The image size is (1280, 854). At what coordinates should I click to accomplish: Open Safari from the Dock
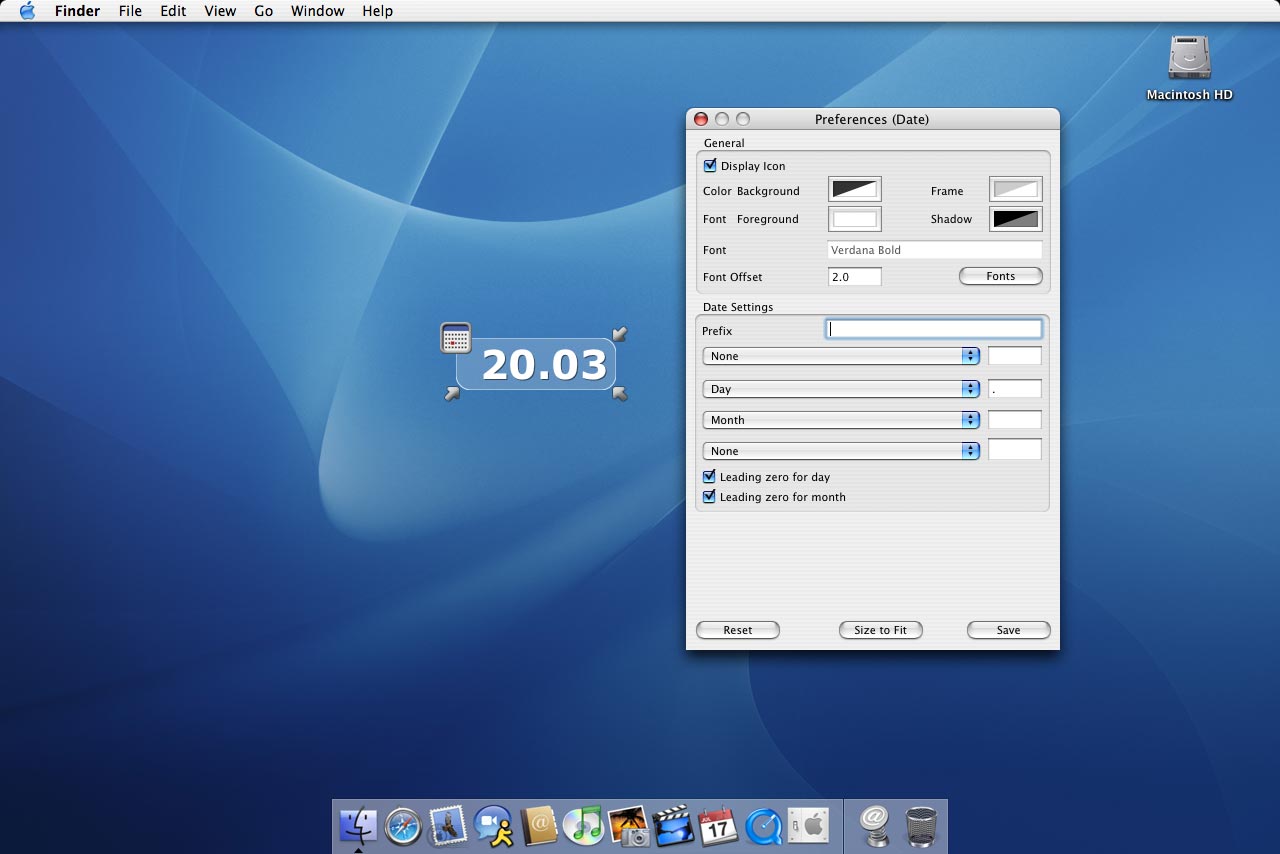[x=403, y=826]
